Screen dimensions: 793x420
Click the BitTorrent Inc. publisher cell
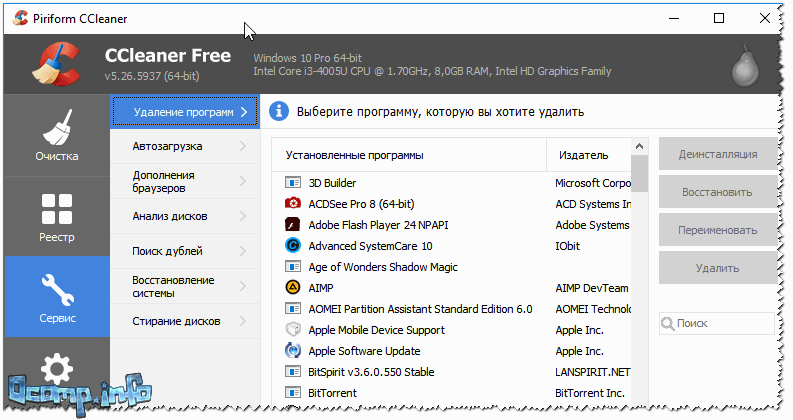[590, 393]
